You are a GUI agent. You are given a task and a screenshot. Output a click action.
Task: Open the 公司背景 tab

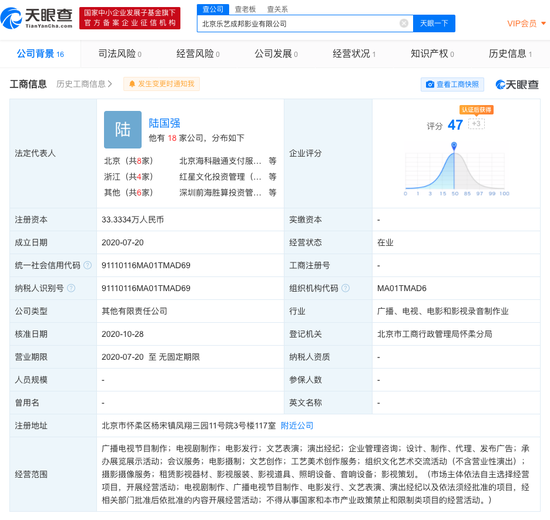[40, 54]
